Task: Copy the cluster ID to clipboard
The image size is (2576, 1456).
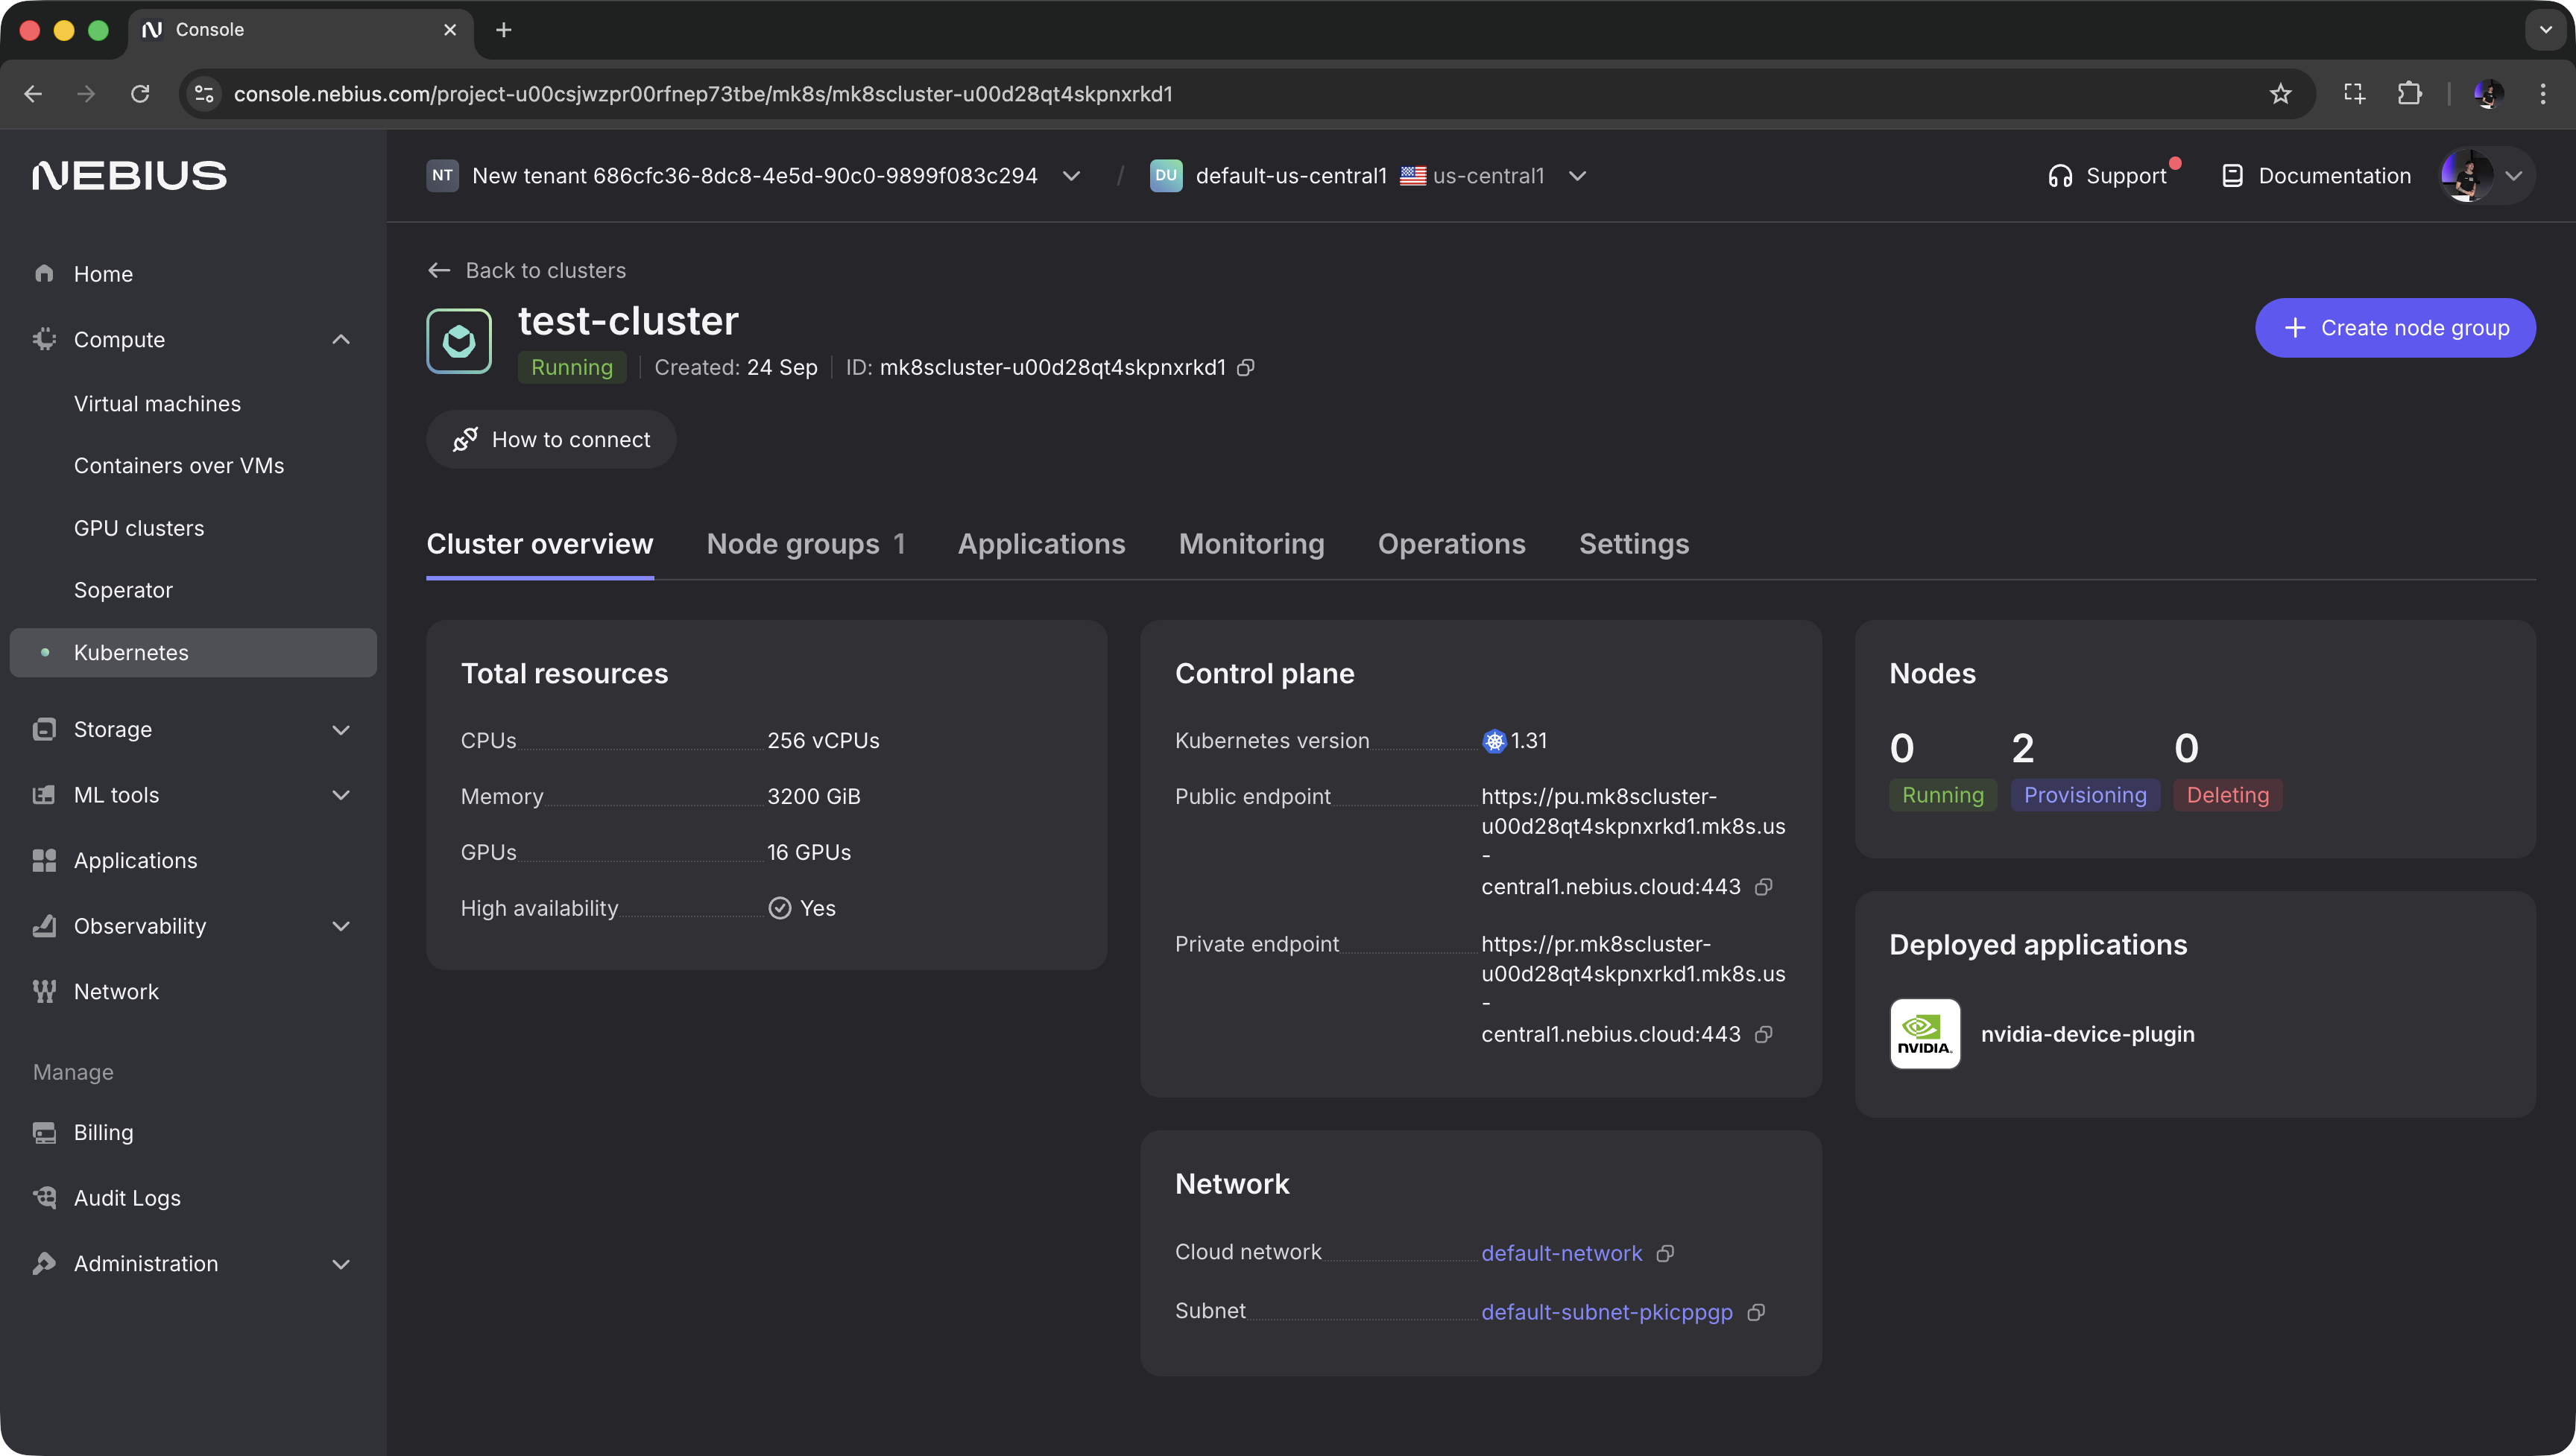Action: (x=1245, y=368)
